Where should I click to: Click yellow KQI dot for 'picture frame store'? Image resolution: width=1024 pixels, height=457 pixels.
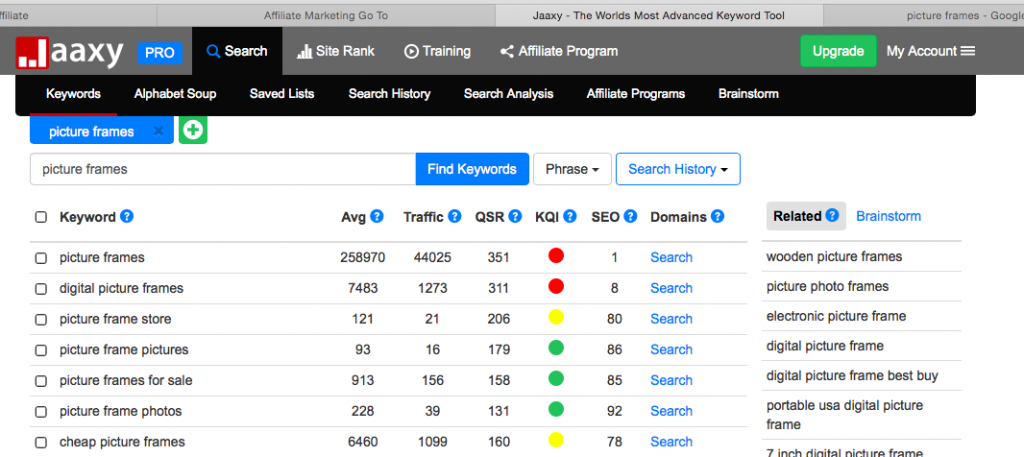point(556,317)
